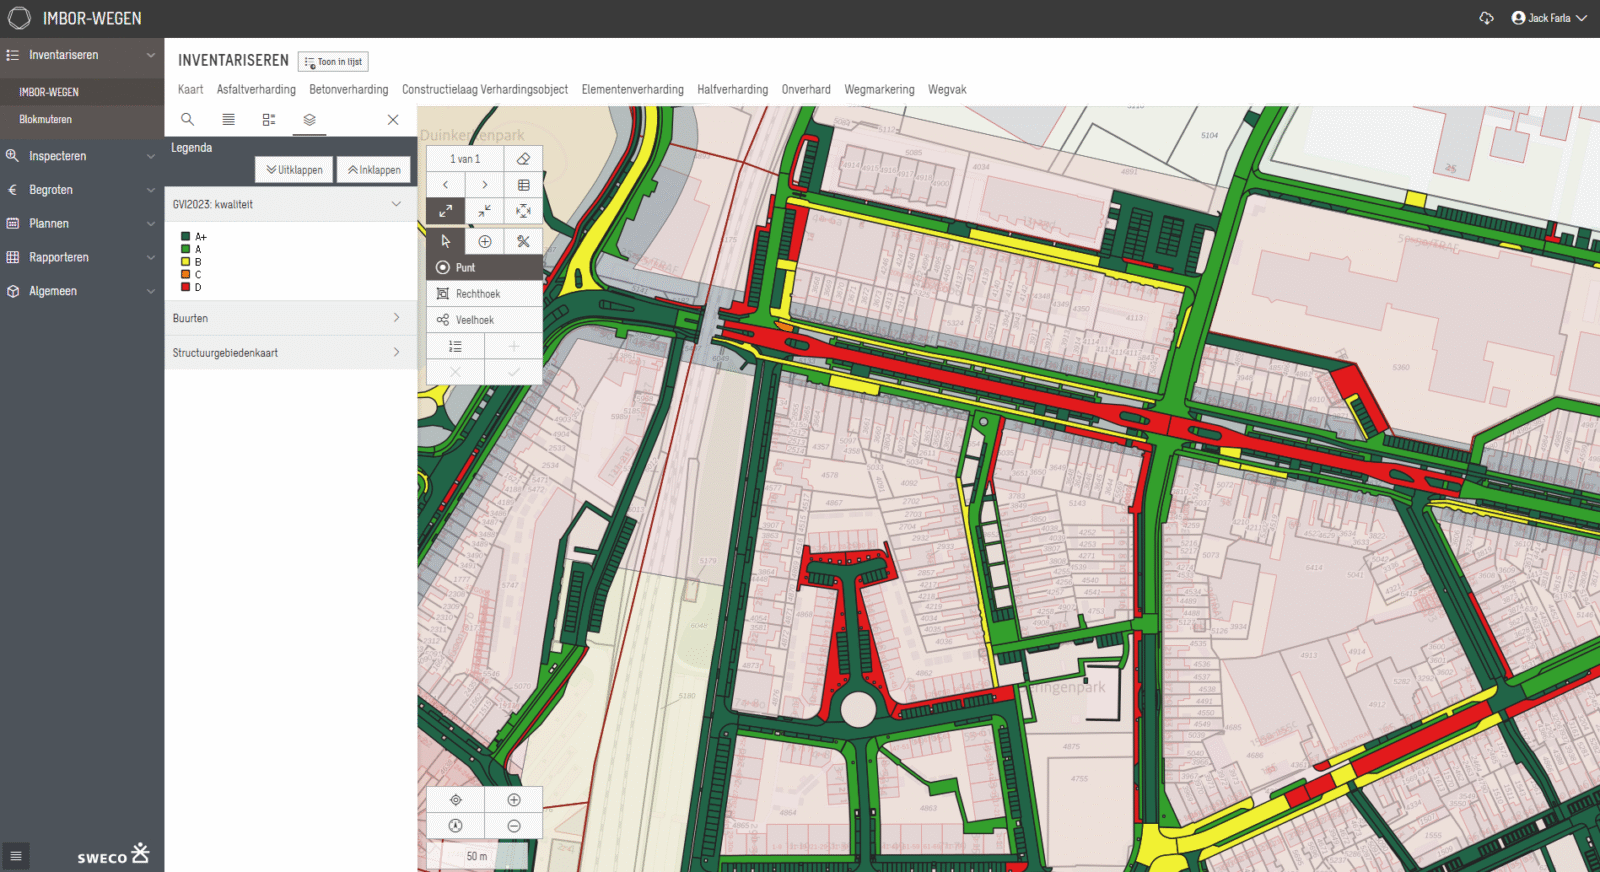
Task: Click the Toon in lijst button
Action: tap(333, 62)
